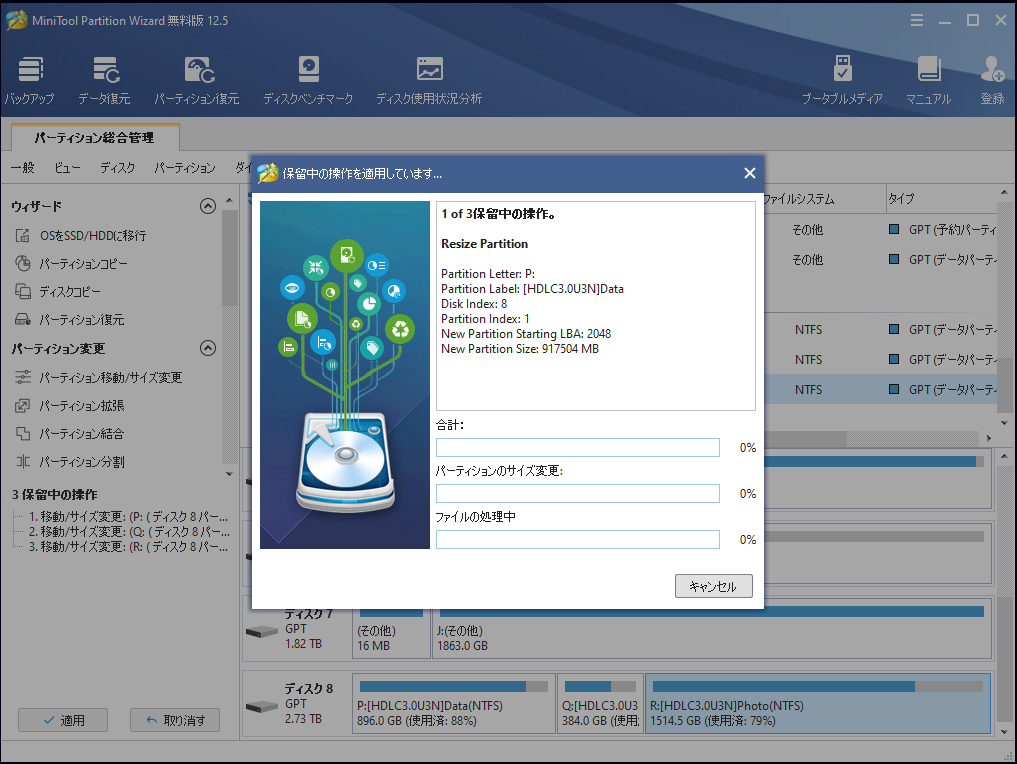This screenshot has height=764, width=1017.
Task: Click the 3 保留中の操作 heading
Action: click(x=54, y=494)
